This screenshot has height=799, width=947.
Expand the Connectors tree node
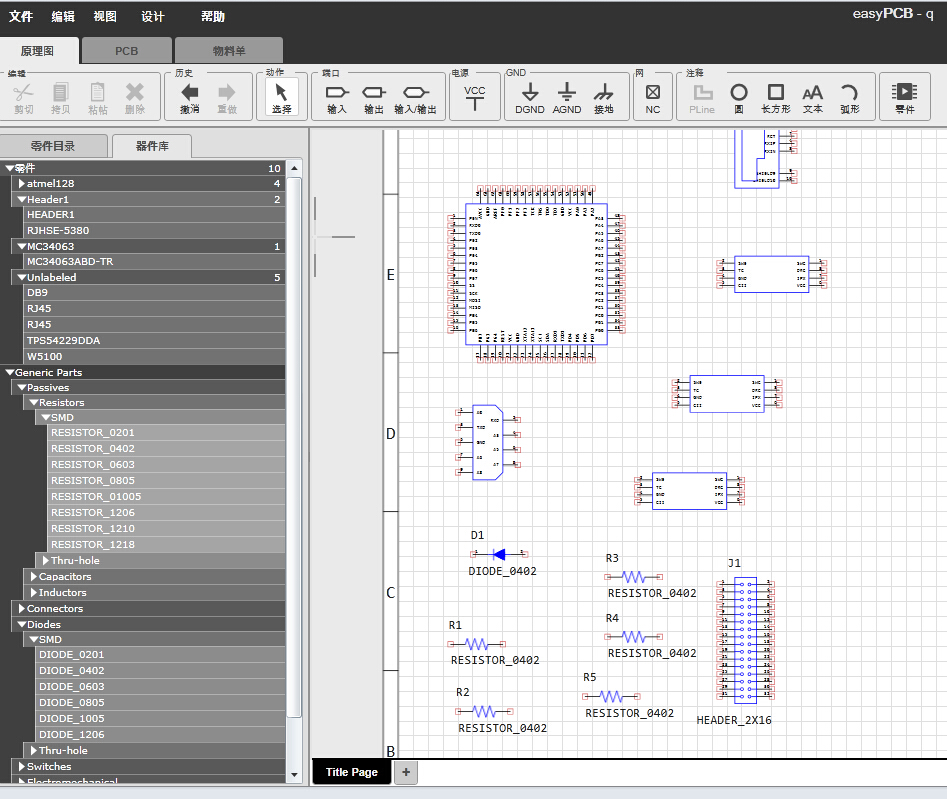coord(22,608)
